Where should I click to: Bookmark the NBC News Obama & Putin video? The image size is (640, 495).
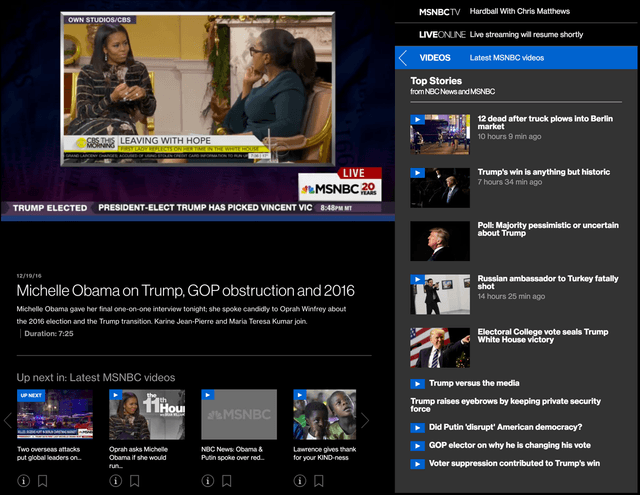tap(227, 481)
